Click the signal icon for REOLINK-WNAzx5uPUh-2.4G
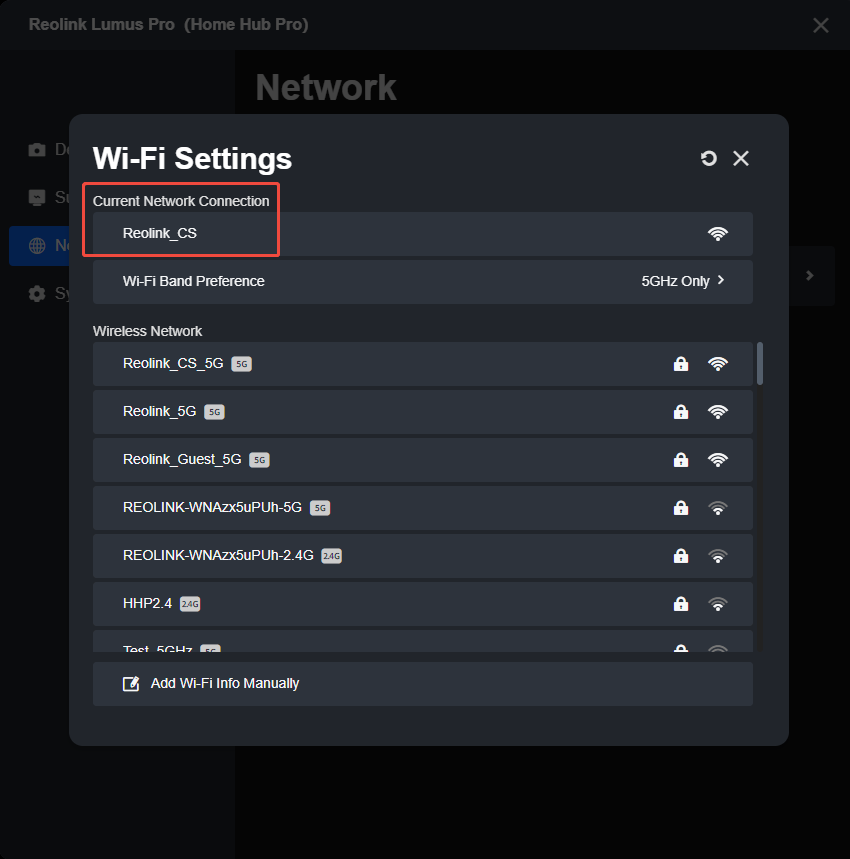Viewport: 850px width, 859px height. tap(717, 556)
